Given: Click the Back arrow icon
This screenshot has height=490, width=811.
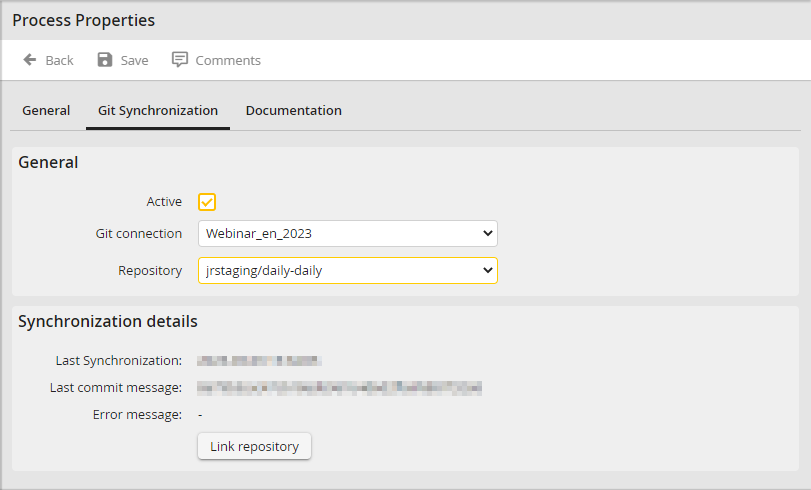Looking at the screenshot, I should click(x=30, y=60).
